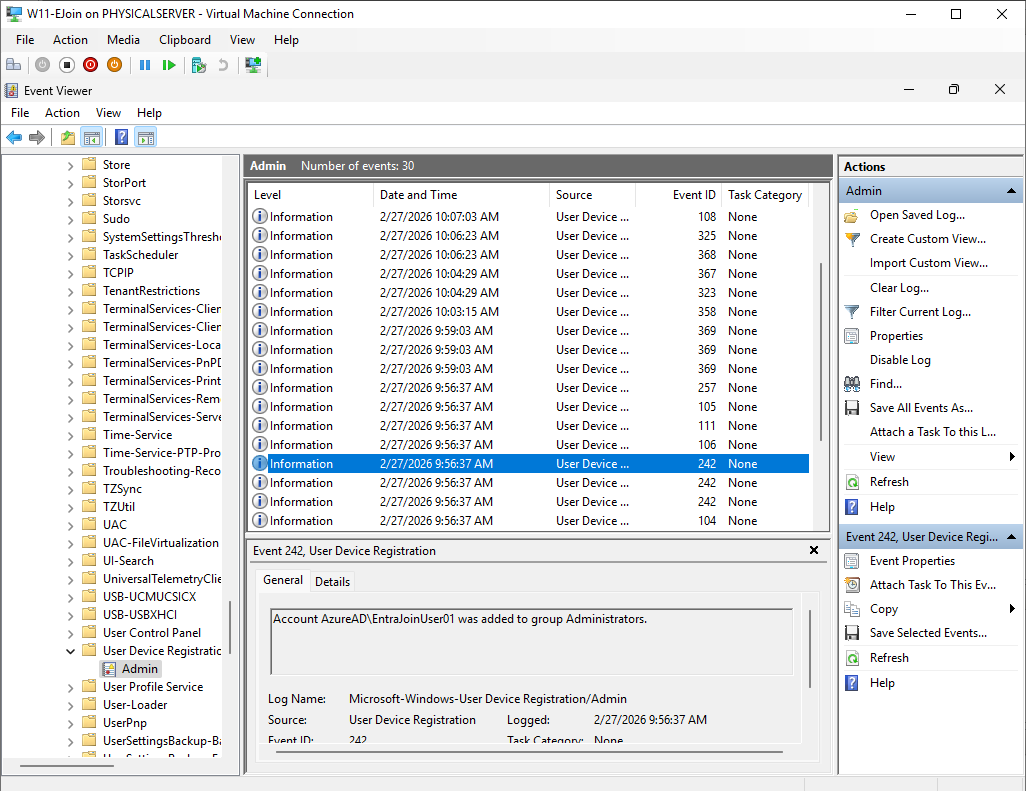Switch to the General tab
This screenshot has height=791, width=1026.
coord(283,580)
